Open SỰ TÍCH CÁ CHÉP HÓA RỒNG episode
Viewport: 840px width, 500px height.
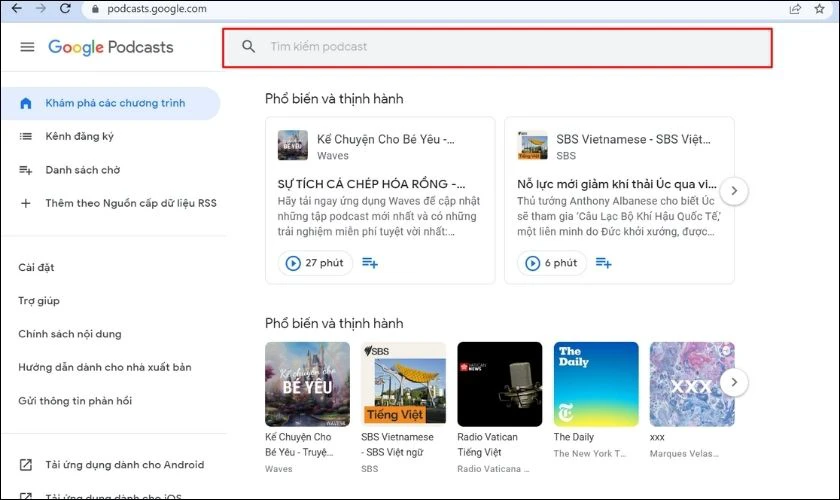coord(371,184)
